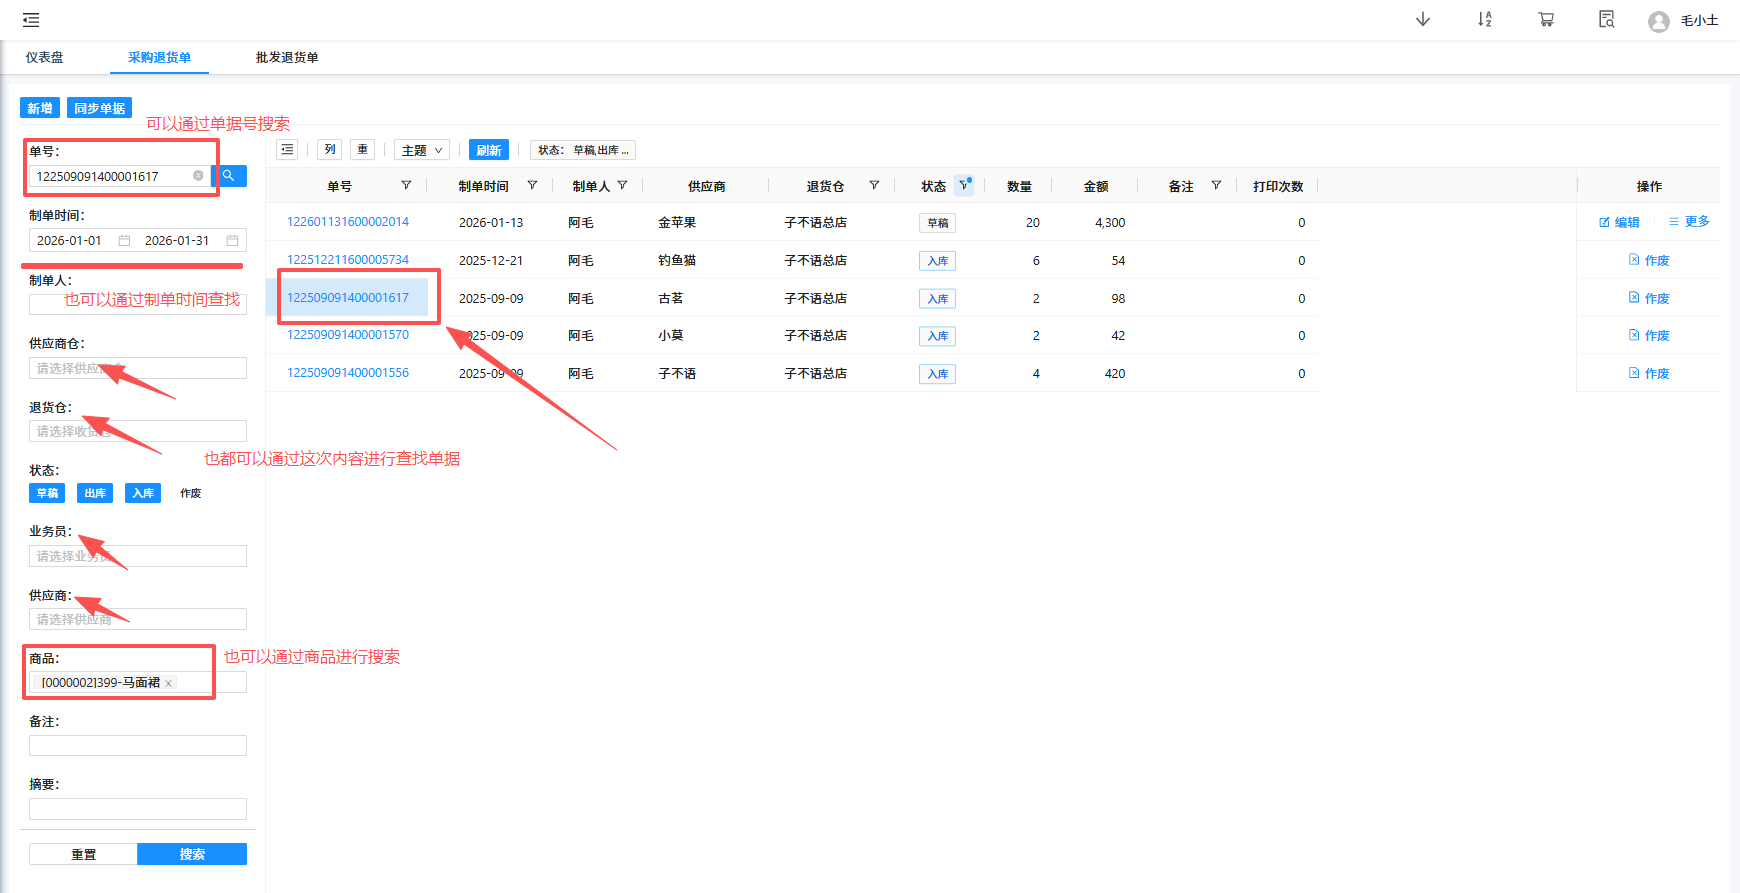Viewport: 1740px width, 893px height.
Task: Toggle the 草稿 status filter tag
Action: coord(47,493)
